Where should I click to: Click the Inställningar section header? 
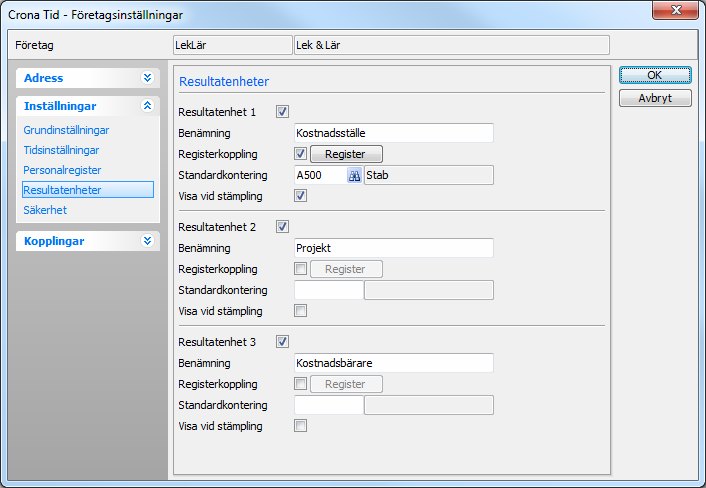(88, 106)
